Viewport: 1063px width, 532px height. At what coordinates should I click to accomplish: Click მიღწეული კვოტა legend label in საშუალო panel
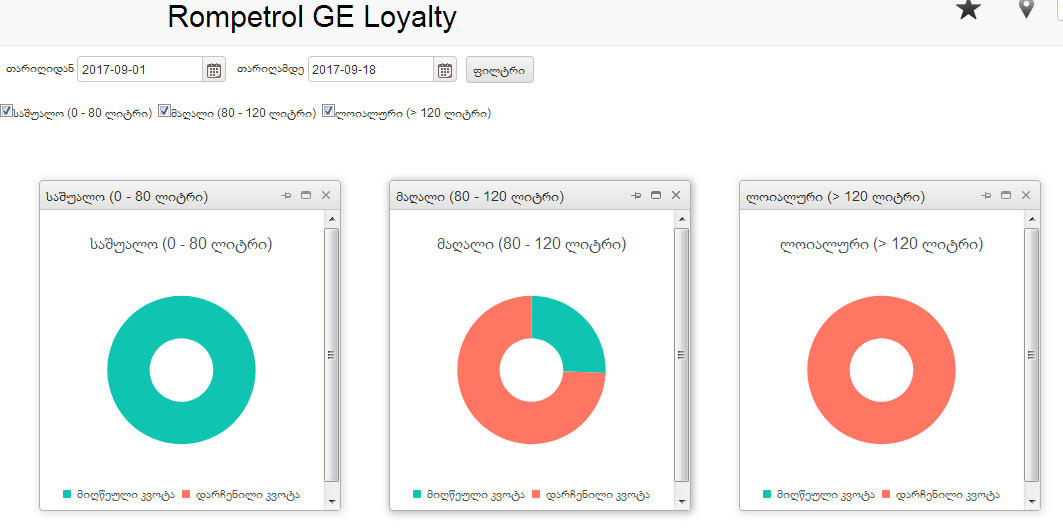pos(126,495)
